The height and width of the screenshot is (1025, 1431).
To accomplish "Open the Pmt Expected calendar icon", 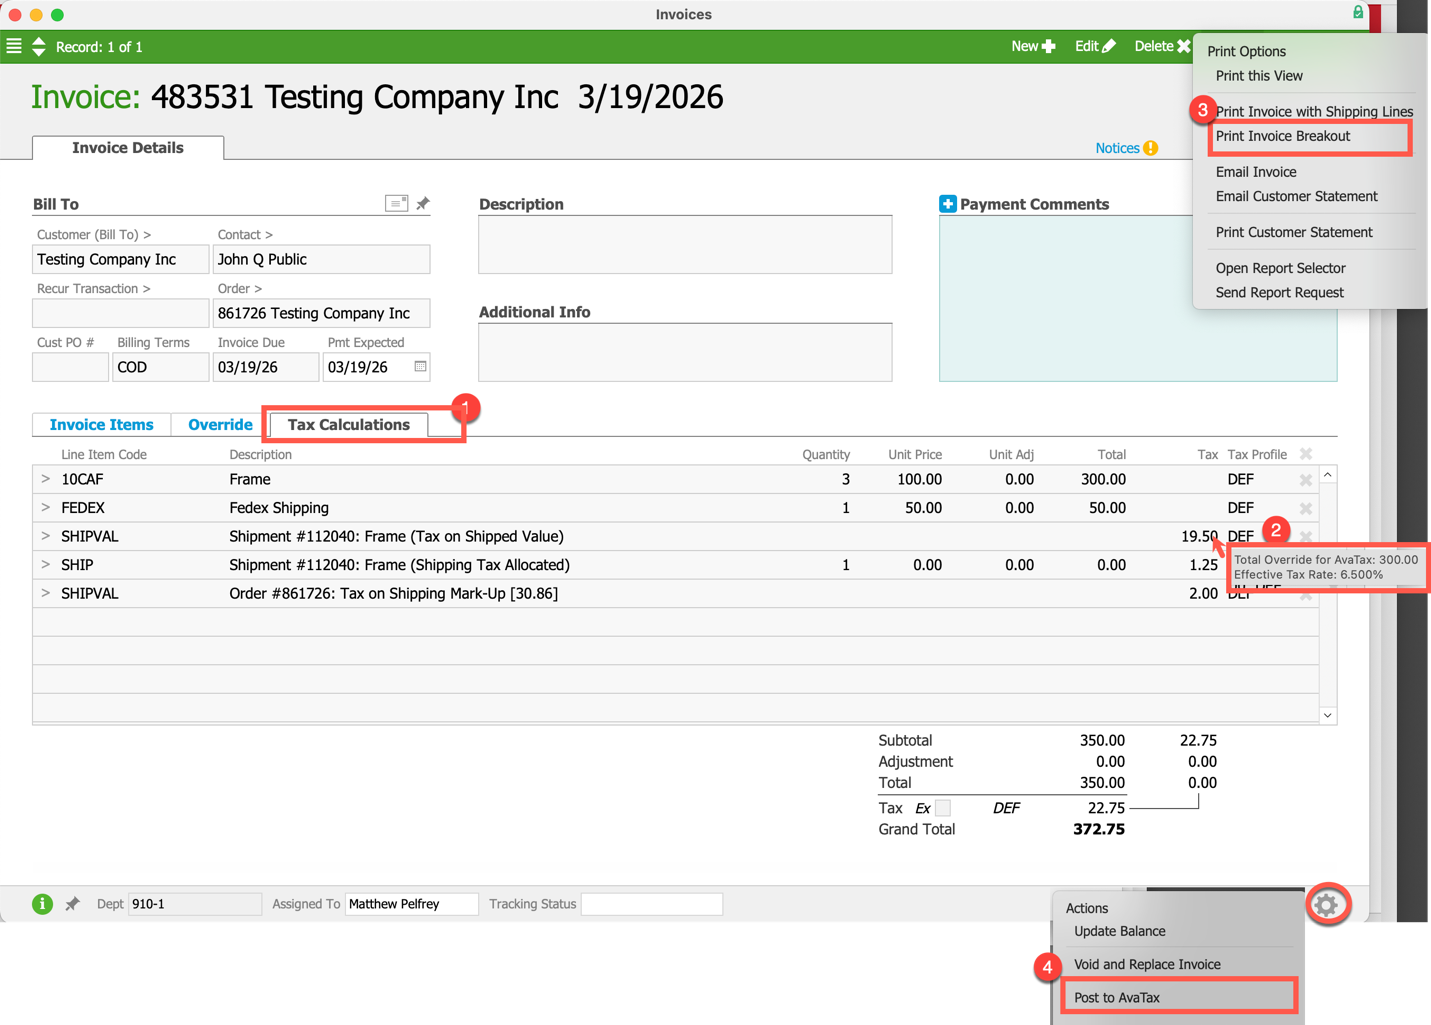I will tap(421, 366).
